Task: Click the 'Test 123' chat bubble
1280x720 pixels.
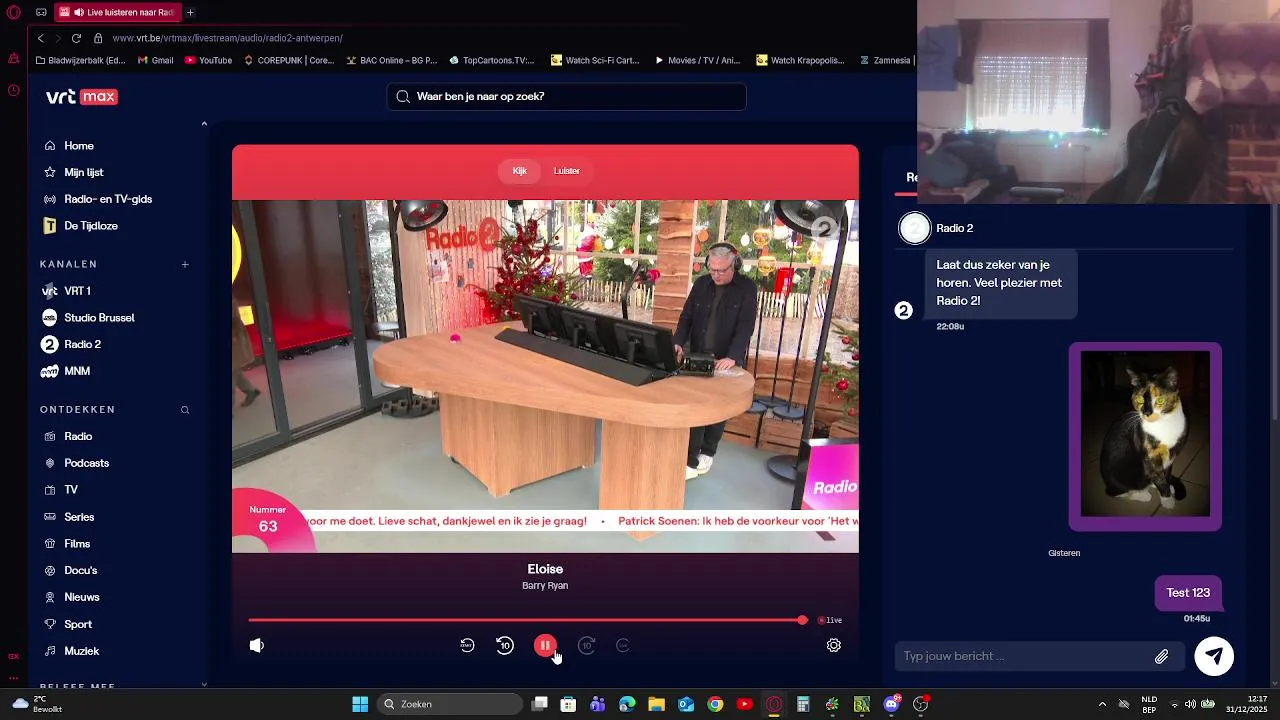Action: click(1188, 593)
